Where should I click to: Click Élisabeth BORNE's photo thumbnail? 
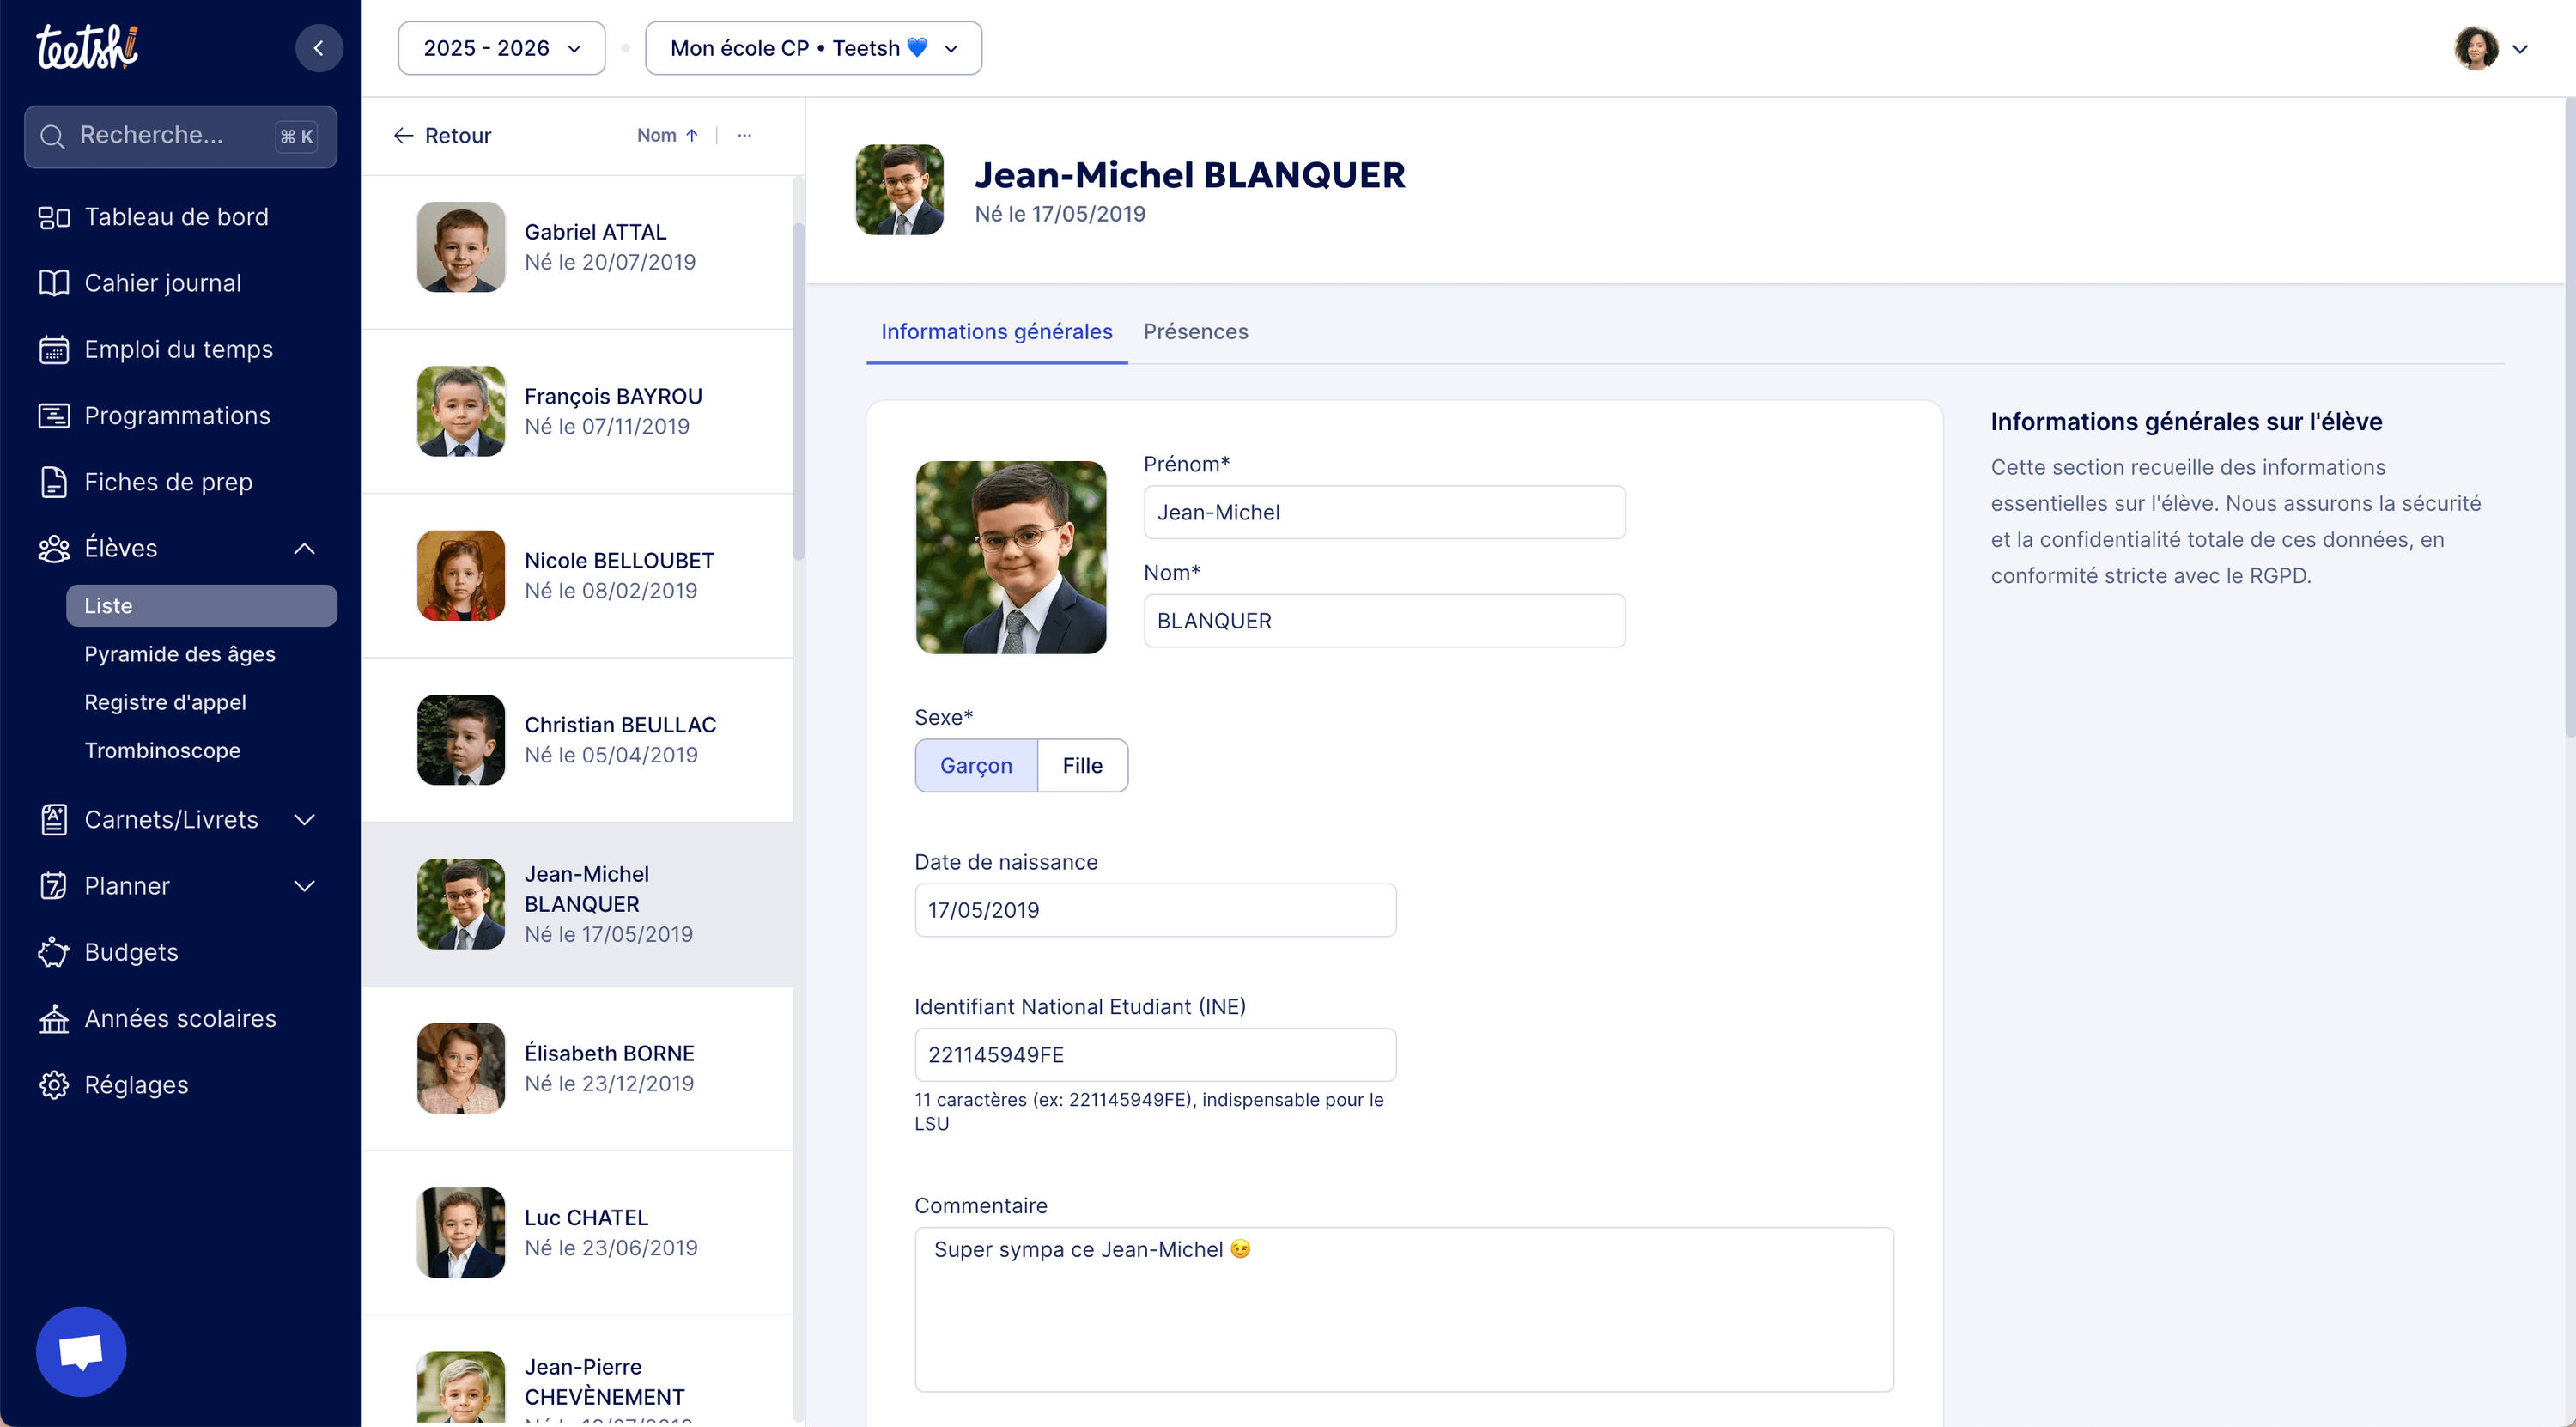[461, 1068]
